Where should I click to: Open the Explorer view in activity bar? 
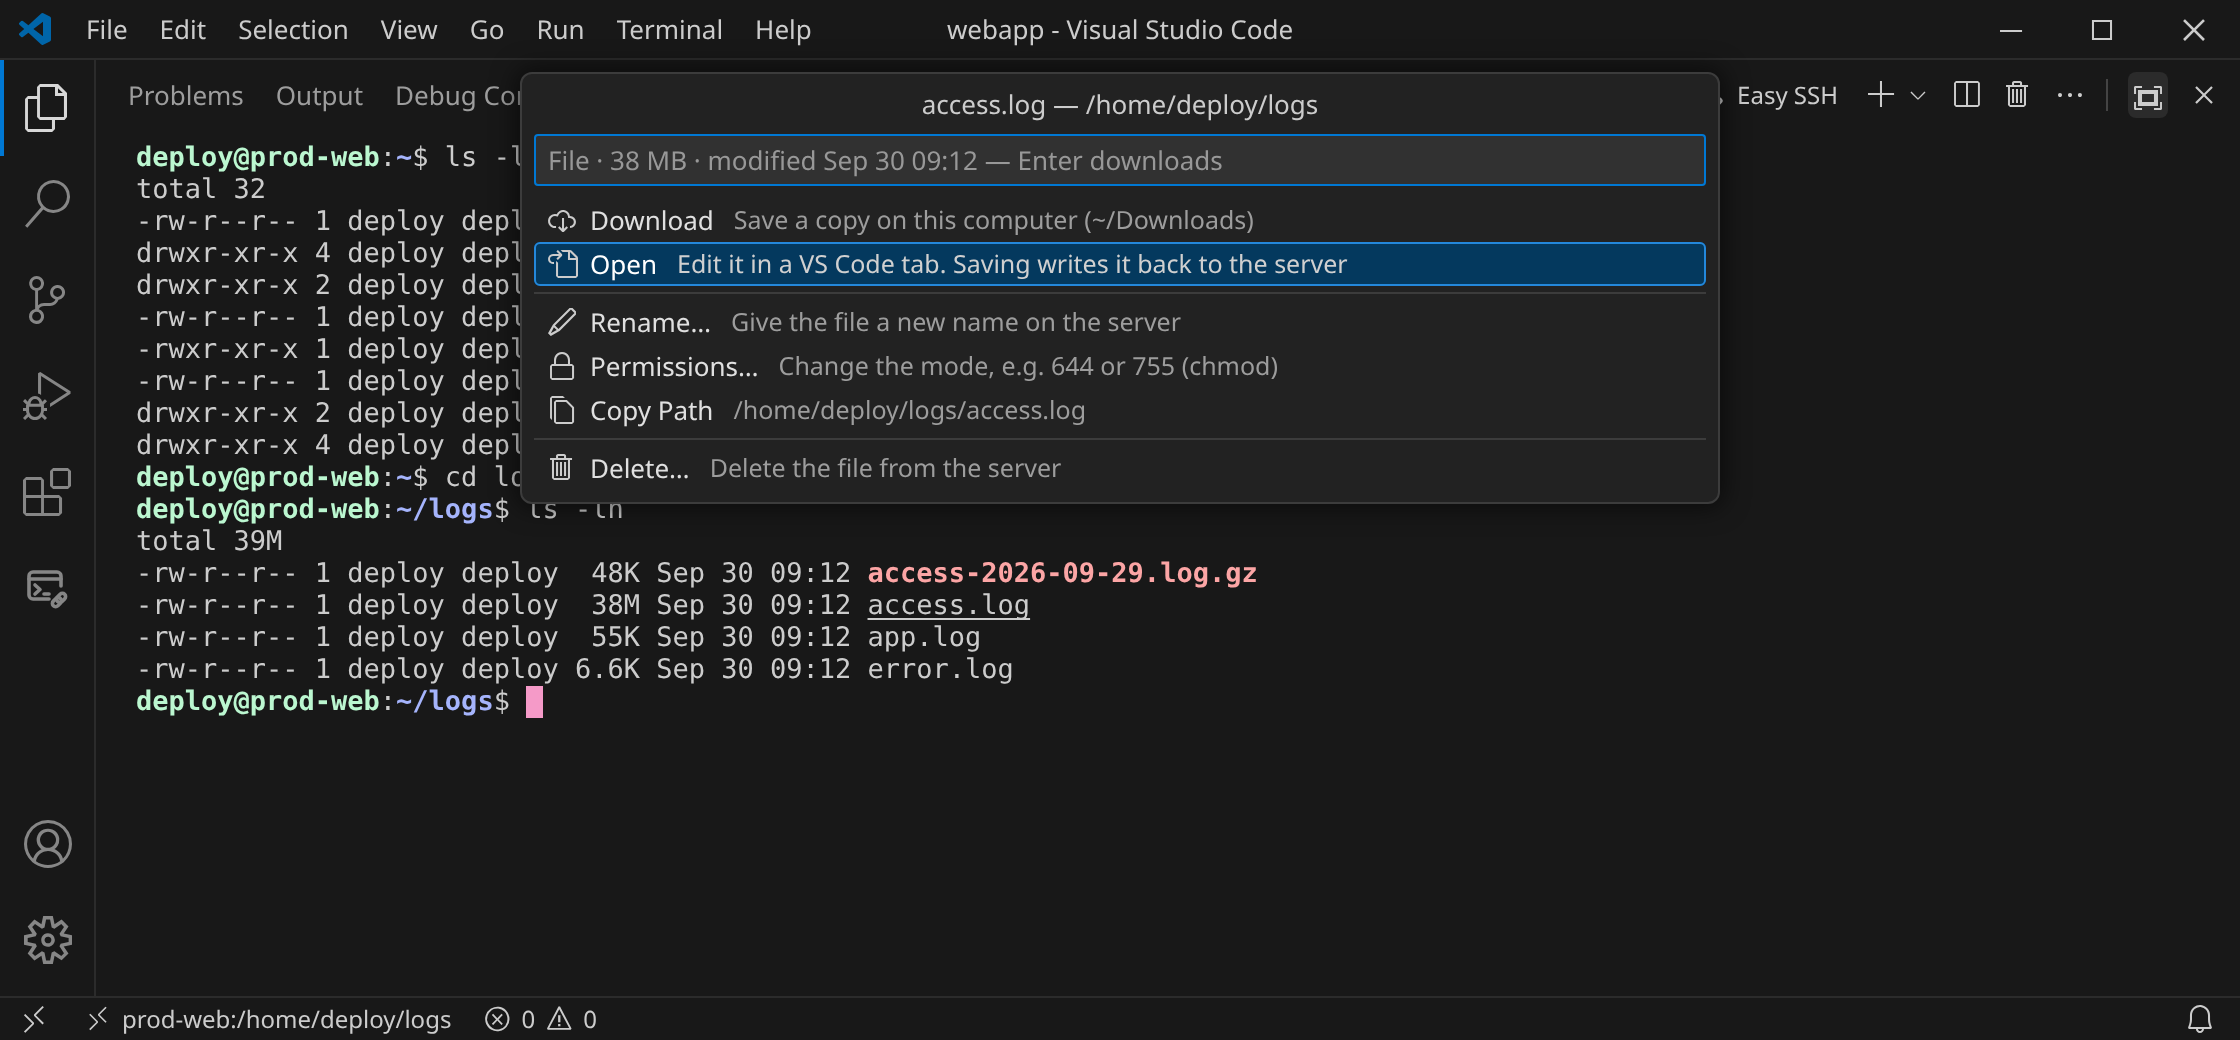click(47, 107)
